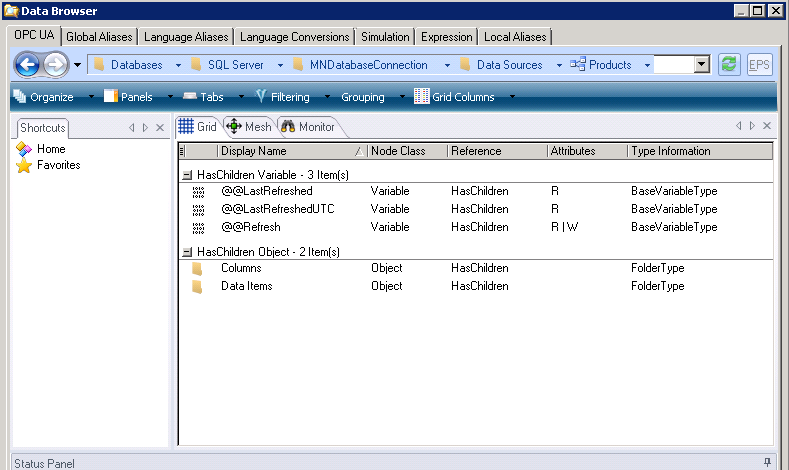The height and width of the screenshot is (470, 789).
Task: Pin the Status Panel
Action: pyautogui.click(x=768, y=462)
